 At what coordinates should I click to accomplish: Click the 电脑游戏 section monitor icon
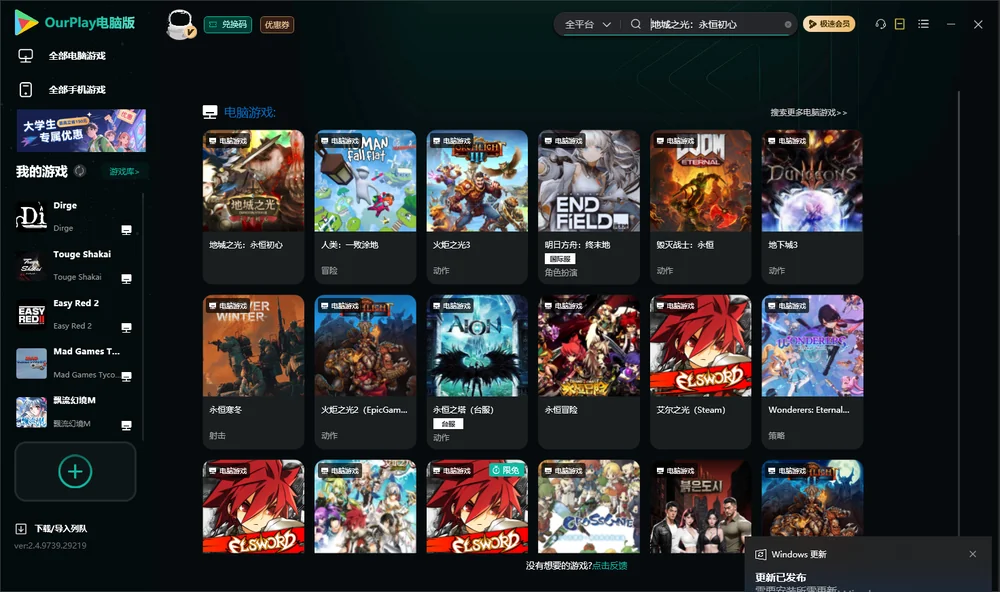coord(210,112)
